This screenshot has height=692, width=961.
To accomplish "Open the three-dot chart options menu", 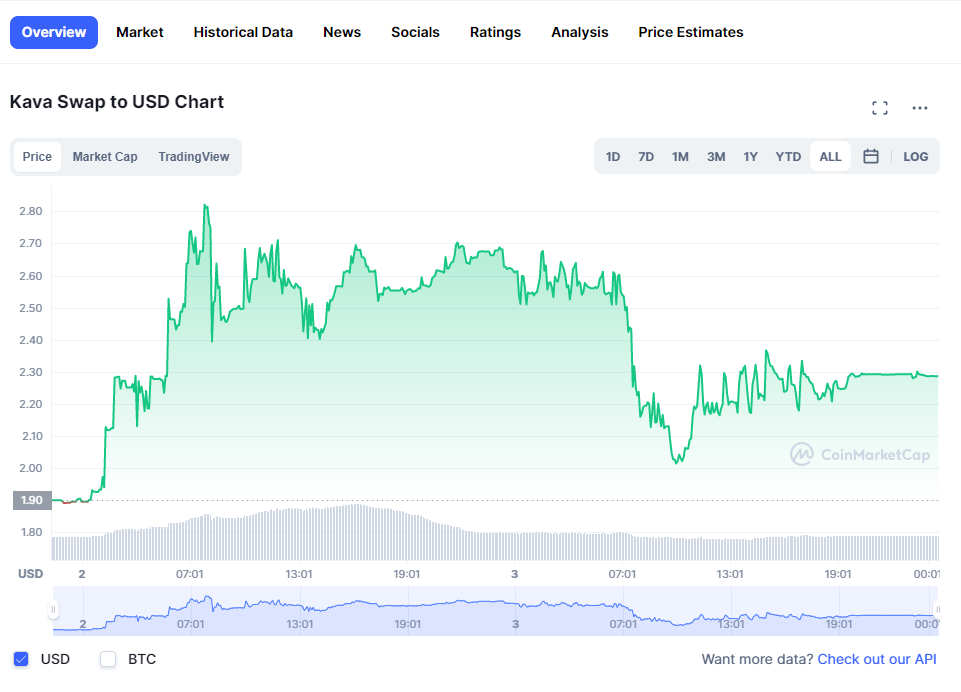I will pyautogui.click(x=920, y=108).
